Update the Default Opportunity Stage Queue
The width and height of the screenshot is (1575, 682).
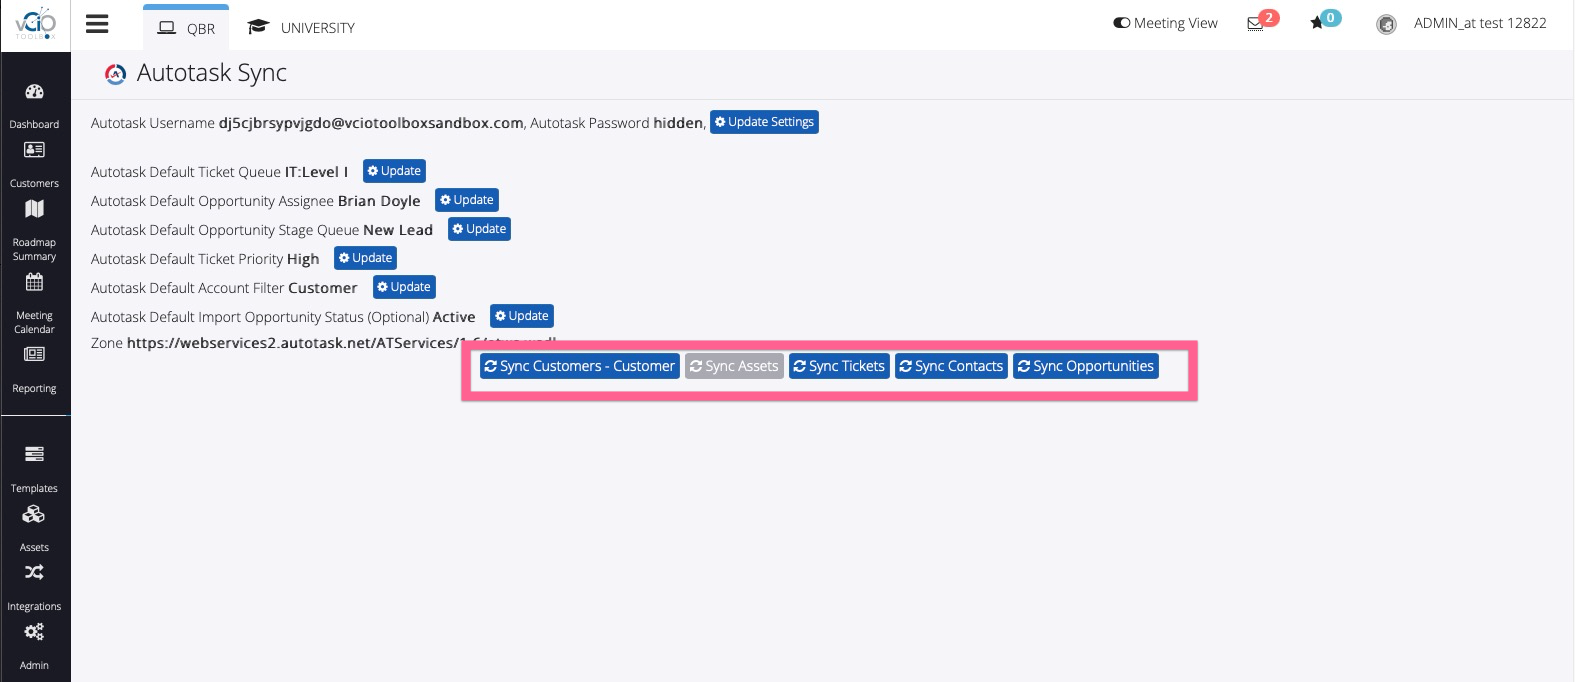(x=479, y=229)
